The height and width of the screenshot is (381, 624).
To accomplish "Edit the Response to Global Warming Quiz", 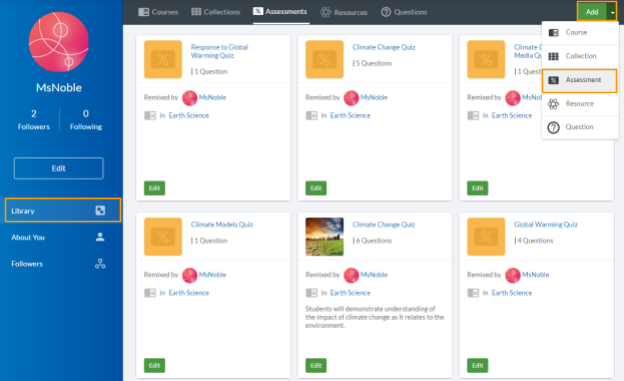I will pyautogui.click(x=154, y=188).
